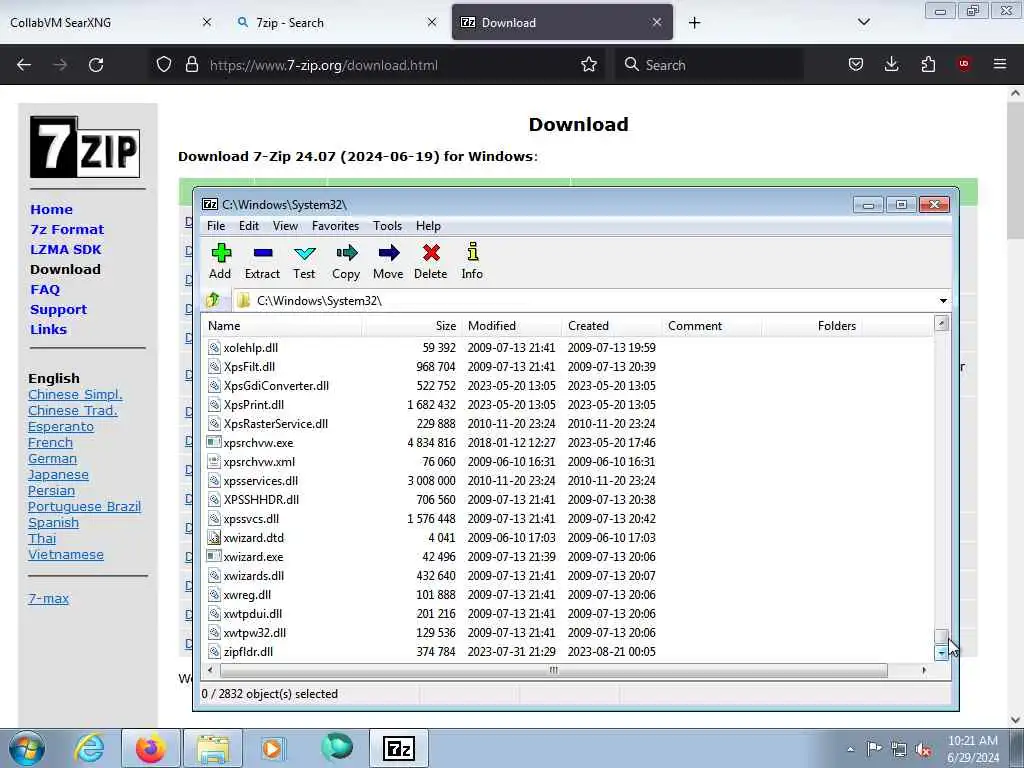1024x768 pixels.
Task: Click the 7-Zip horizontal scrollbar thumb
Action: tap(554, 670)
